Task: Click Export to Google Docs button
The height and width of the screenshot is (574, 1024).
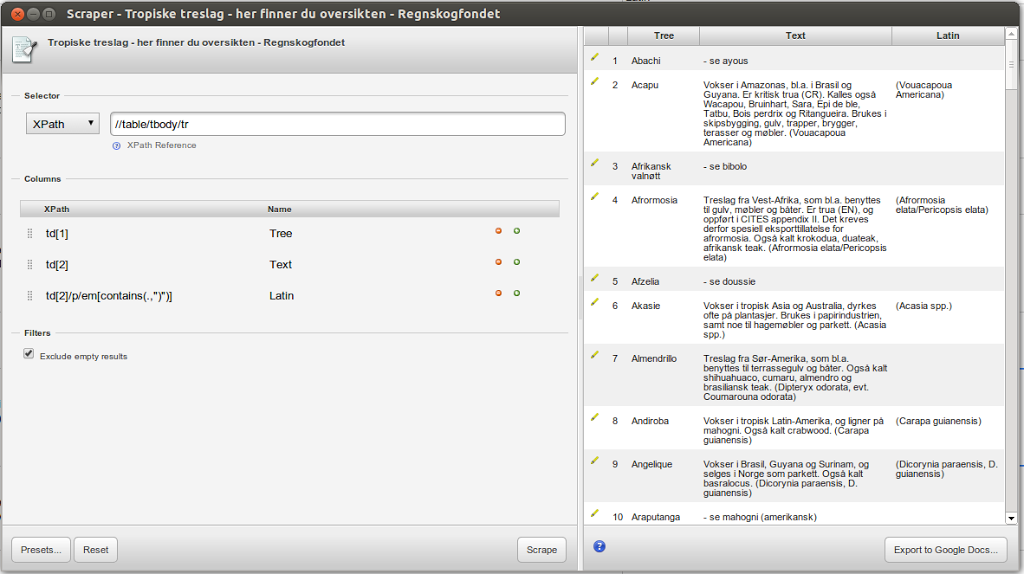Action: [x=945, y=550]
